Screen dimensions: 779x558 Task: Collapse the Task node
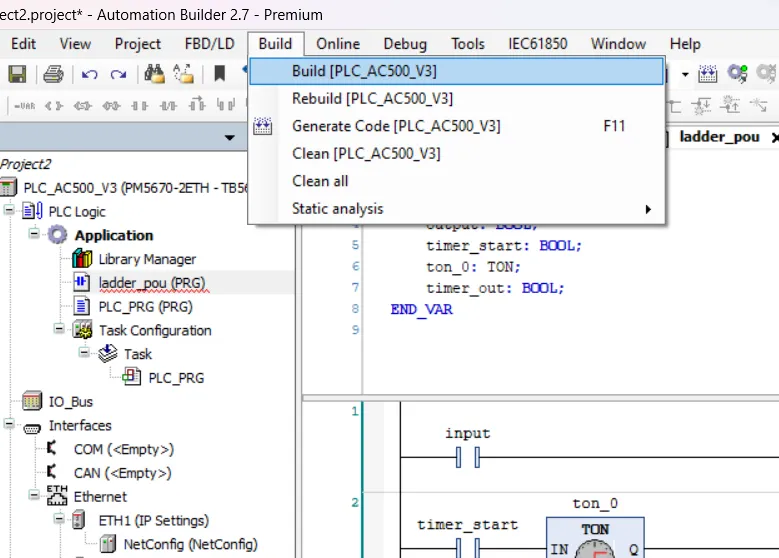[x=84, y=352]
